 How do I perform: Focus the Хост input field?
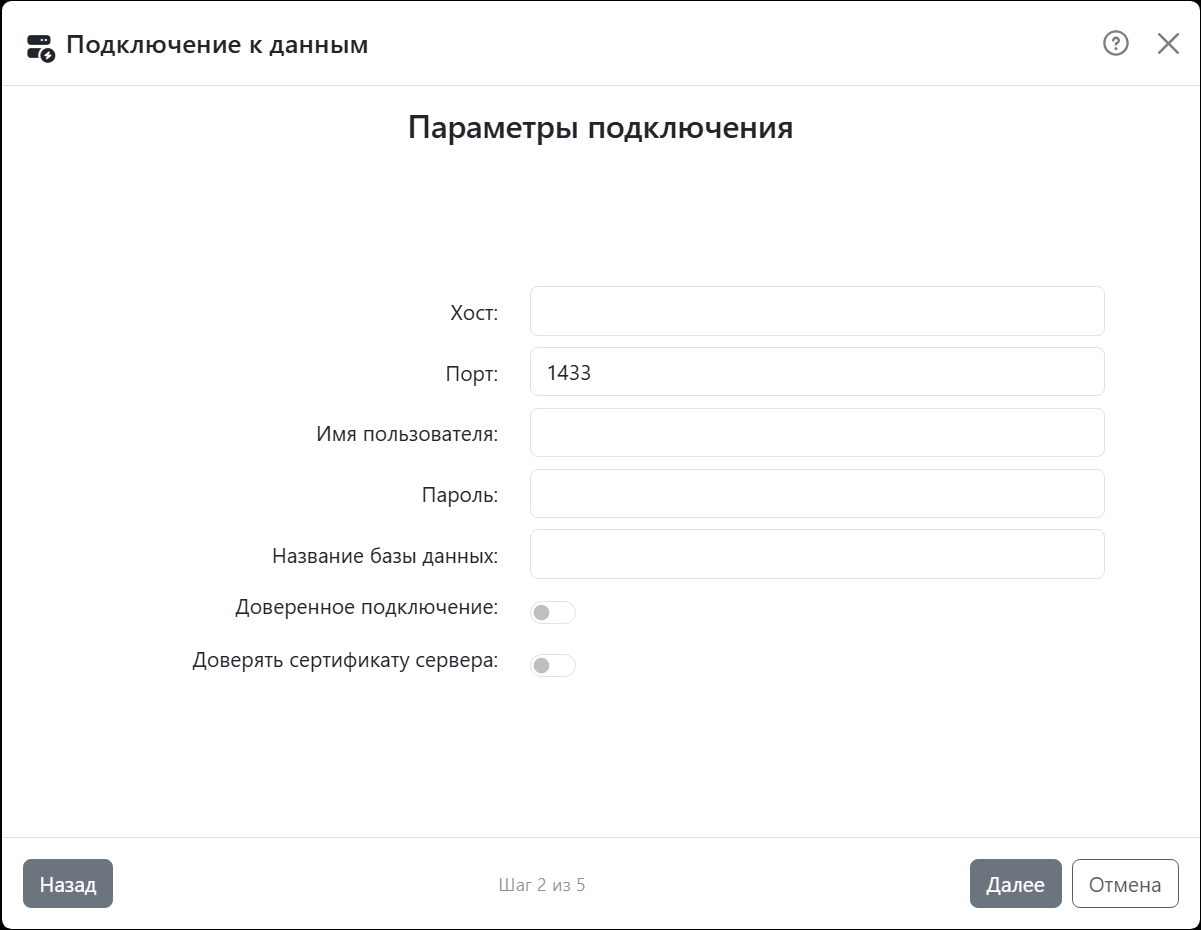coord(817,311)
